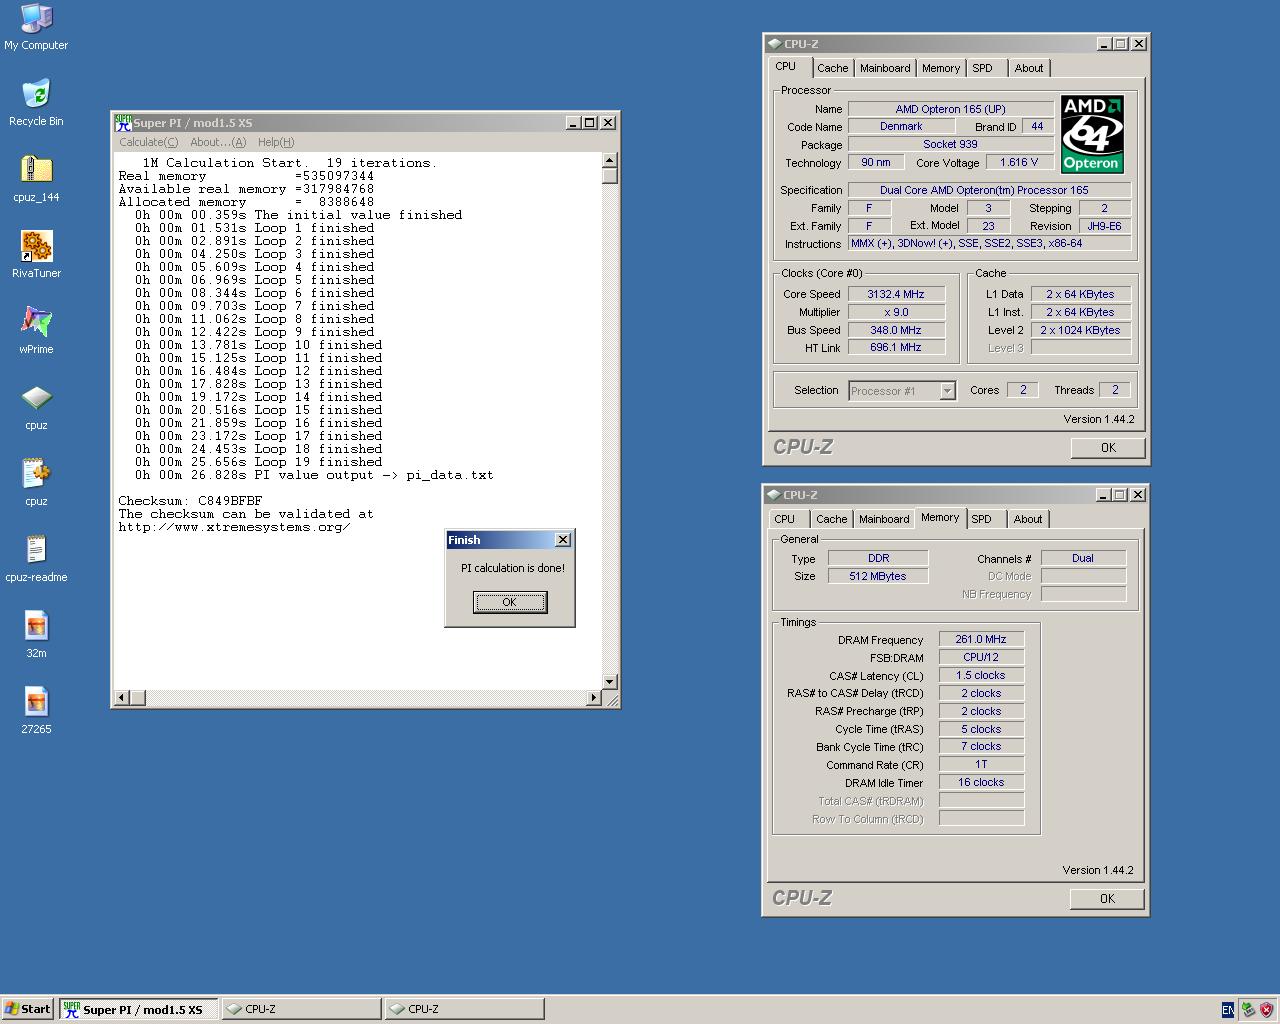1280x1024 pixels.
Task: Click the Core Speed 3132.4 MHz field
Action: coord(896,294)
